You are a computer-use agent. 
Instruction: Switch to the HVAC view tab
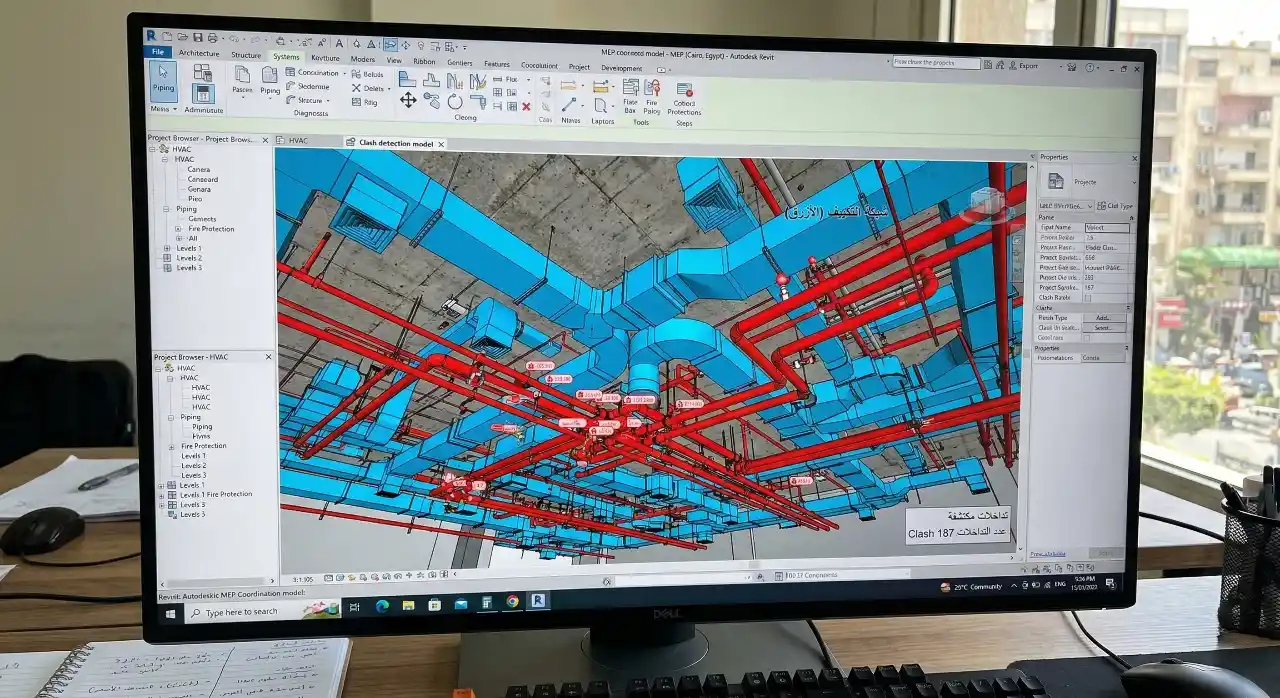(298, 141)
